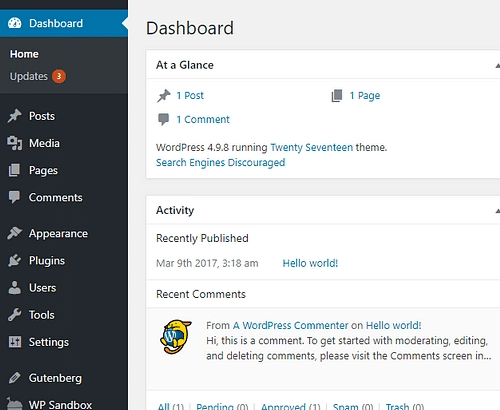Click the pages icon beside 1 Page
The width and height of the screenshot is (500, 410).
(x=337, y=96)
